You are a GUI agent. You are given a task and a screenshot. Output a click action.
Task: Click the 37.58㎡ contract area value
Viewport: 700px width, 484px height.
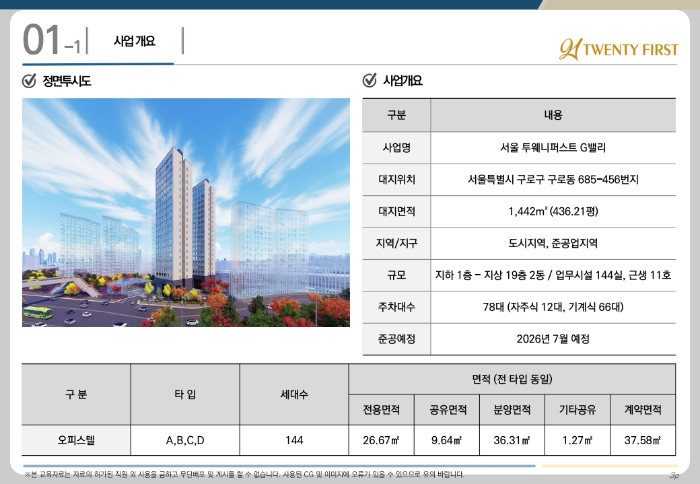point(643,440)
